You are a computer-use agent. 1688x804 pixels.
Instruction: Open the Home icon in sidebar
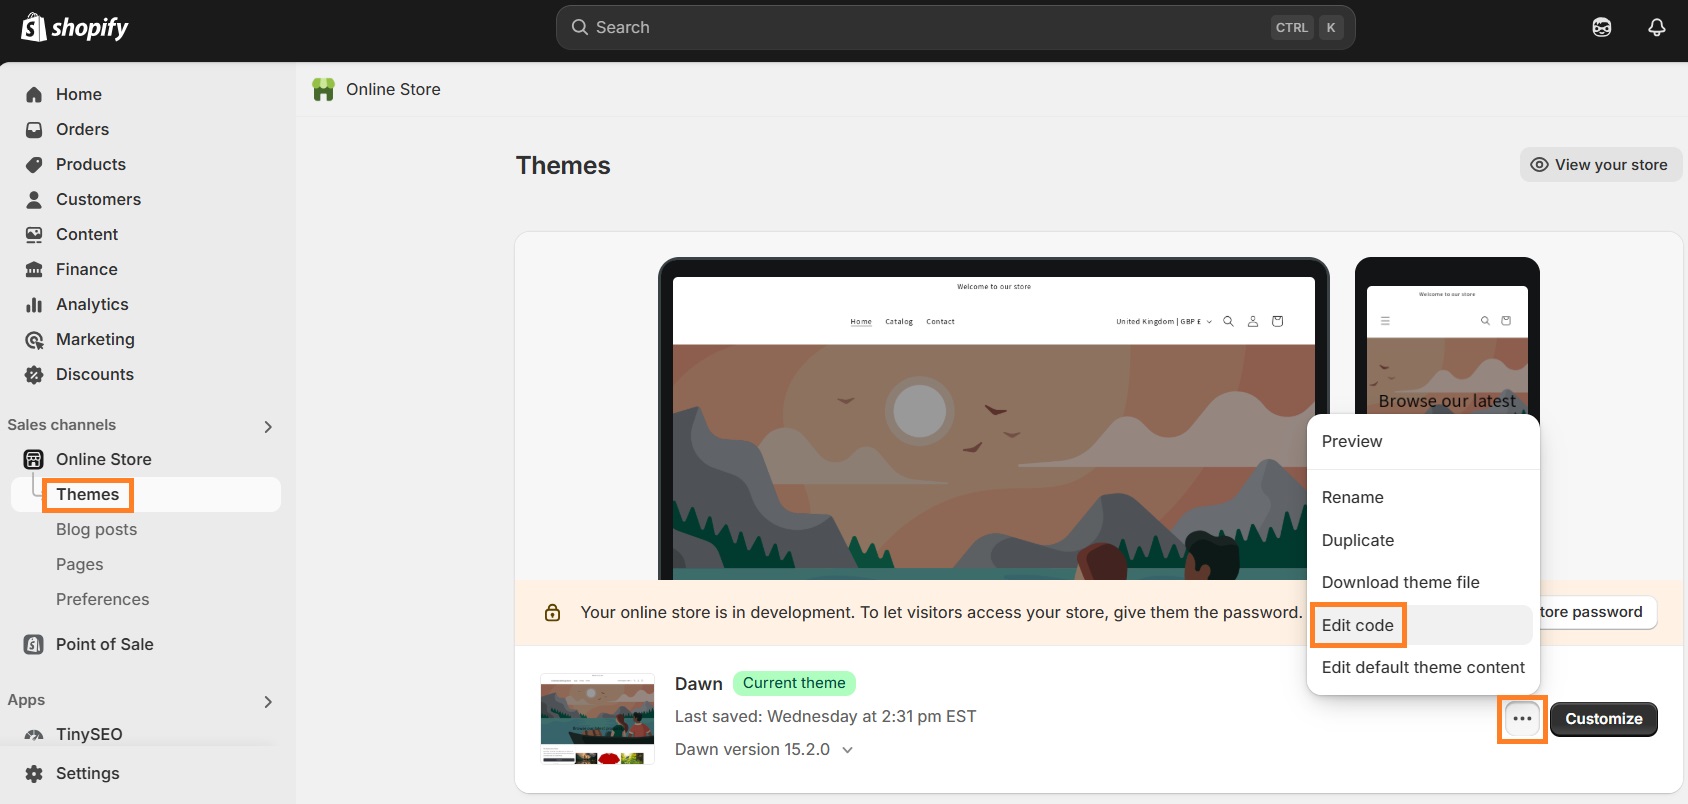[x=34, y=94]
